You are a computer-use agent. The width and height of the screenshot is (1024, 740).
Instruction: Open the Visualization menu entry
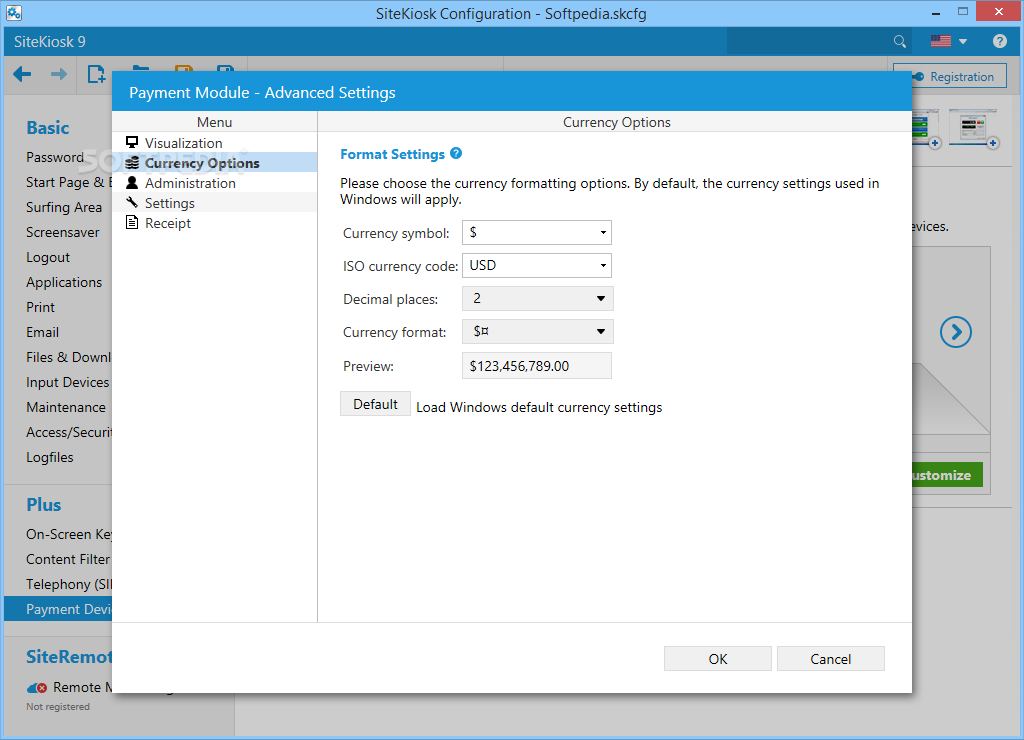215,142
